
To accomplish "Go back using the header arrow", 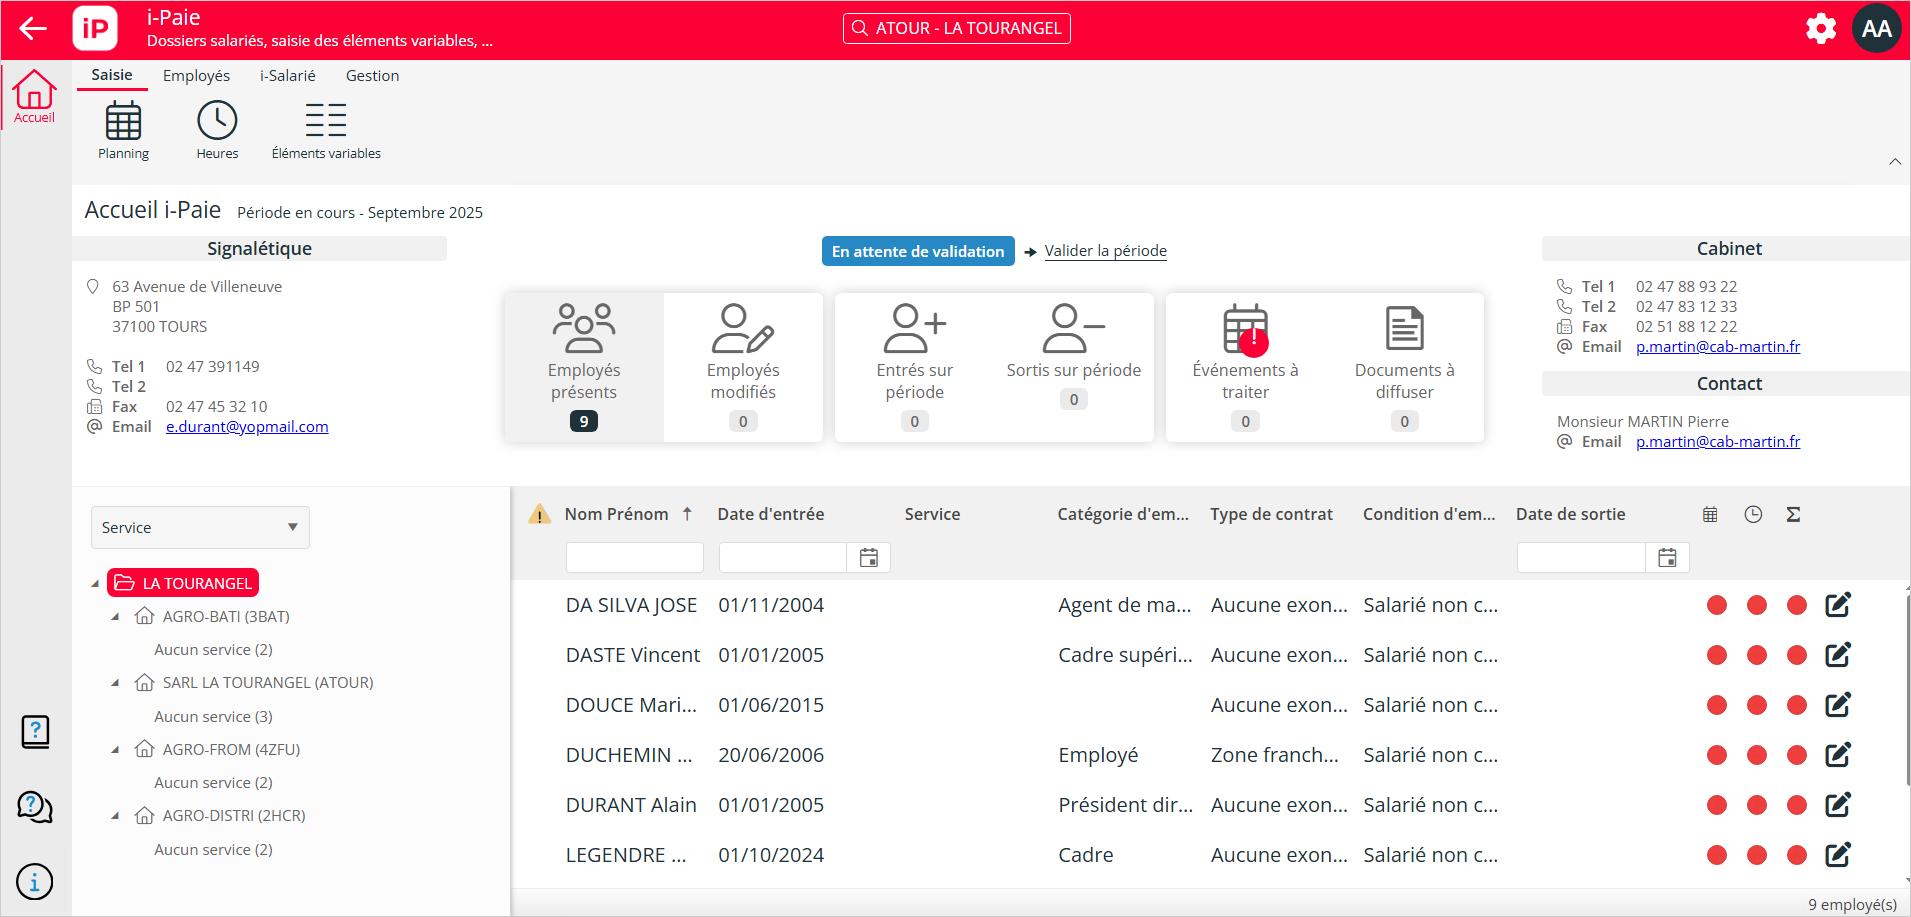I will pos(33,29).
